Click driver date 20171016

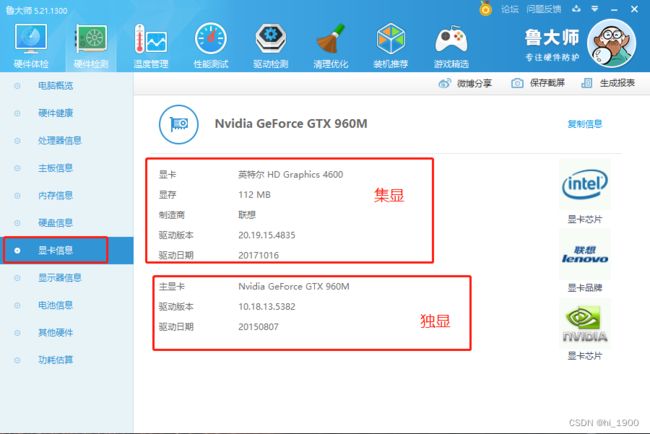coord(259,255)
